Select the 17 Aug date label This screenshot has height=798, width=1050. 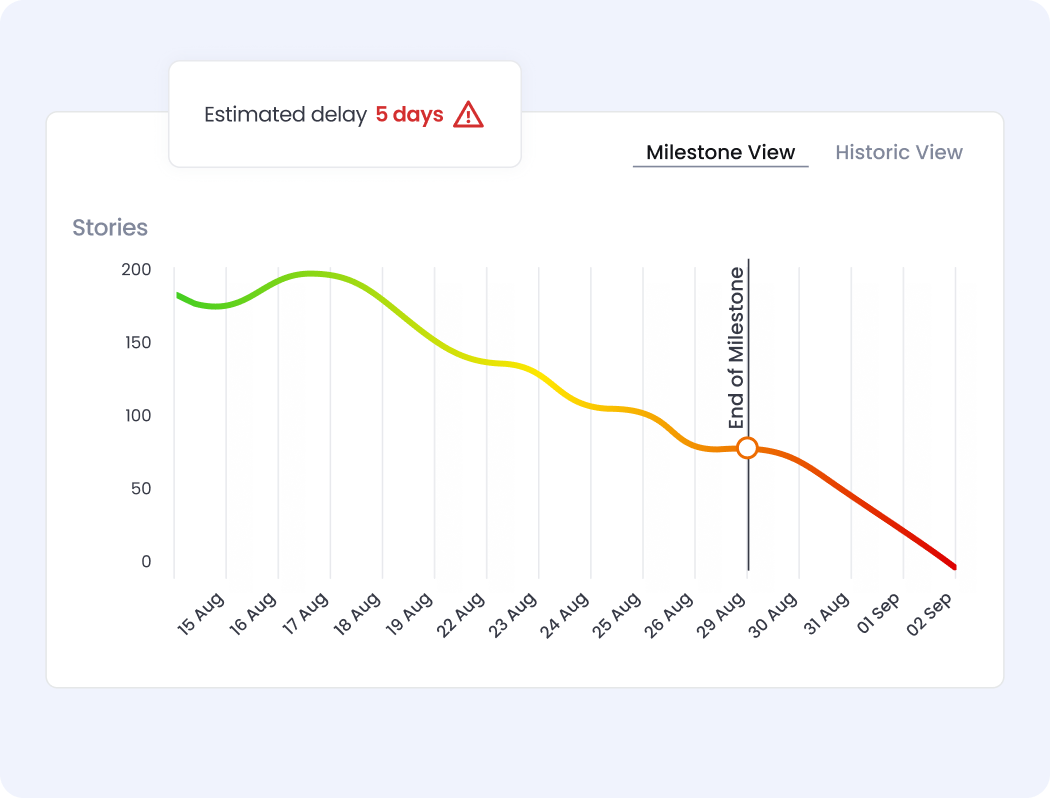[x=305, y=613]
